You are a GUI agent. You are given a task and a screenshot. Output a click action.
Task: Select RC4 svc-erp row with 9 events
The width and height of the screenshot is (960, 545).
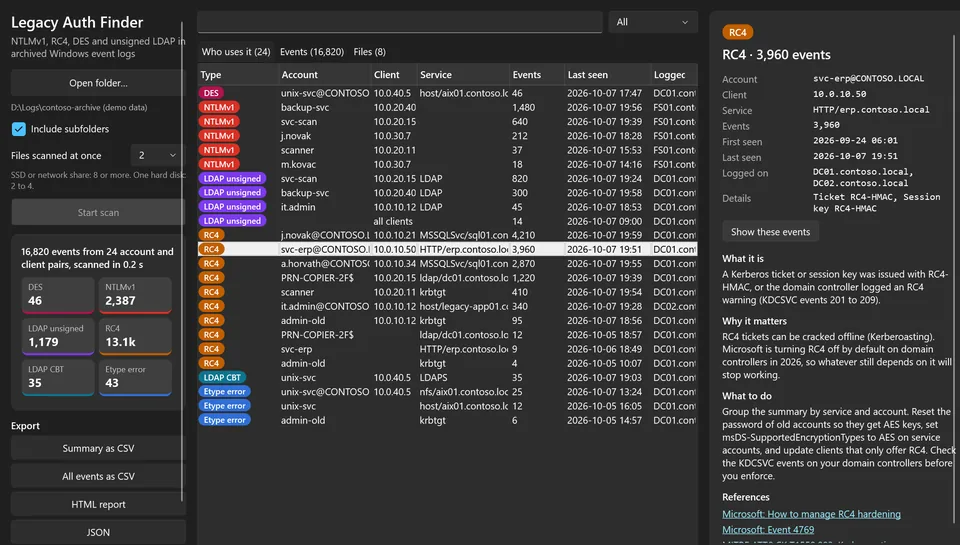point(448,349)
